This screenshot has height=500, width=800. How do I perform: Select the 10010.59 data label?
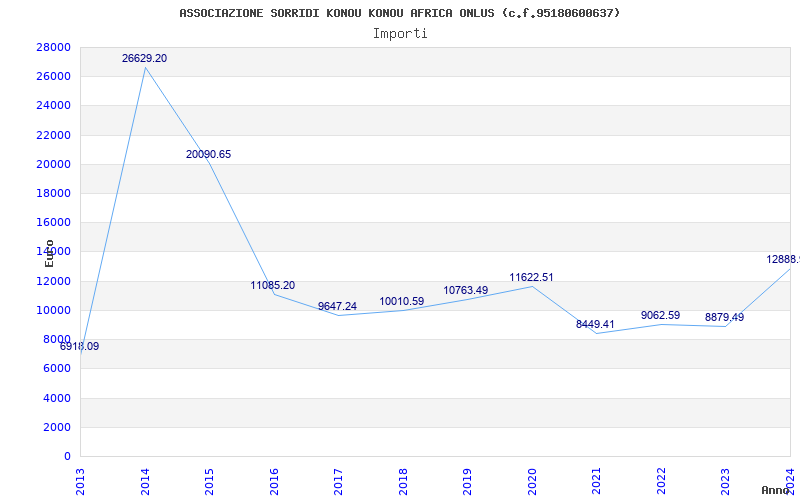[402, 301]
